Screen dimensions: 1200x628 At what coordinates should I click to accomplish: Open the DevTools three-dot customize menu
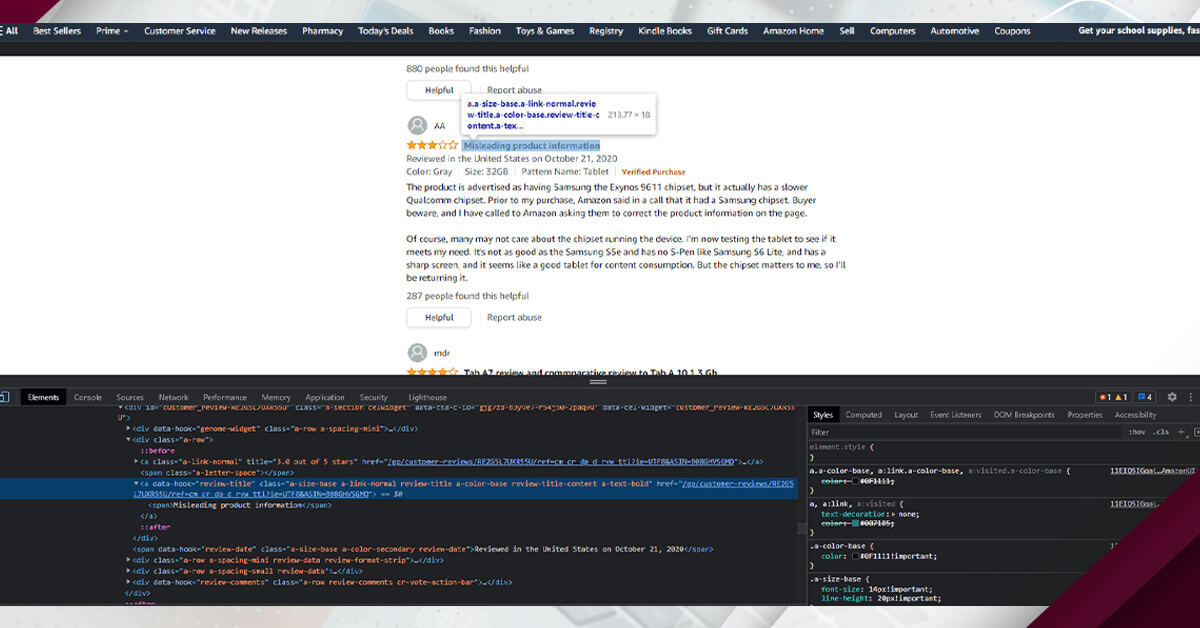click(x=1193, y=397)
